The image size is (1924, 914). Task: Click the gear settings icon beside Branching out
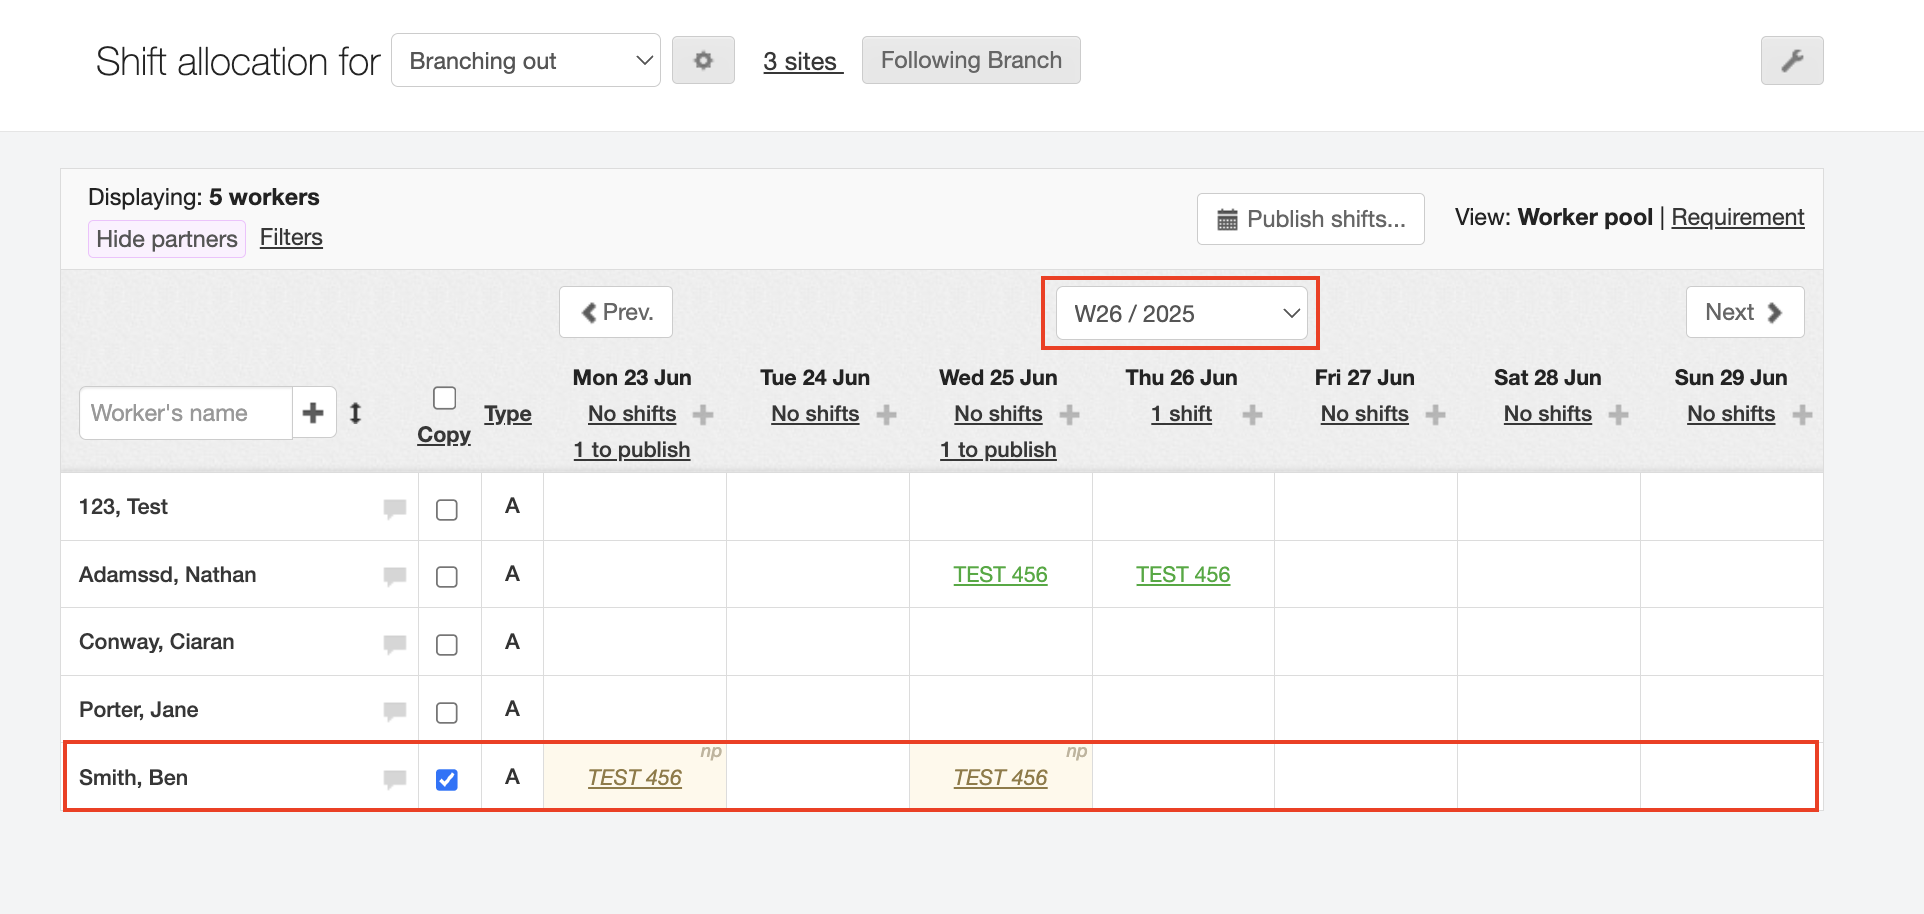coord(703,61)
